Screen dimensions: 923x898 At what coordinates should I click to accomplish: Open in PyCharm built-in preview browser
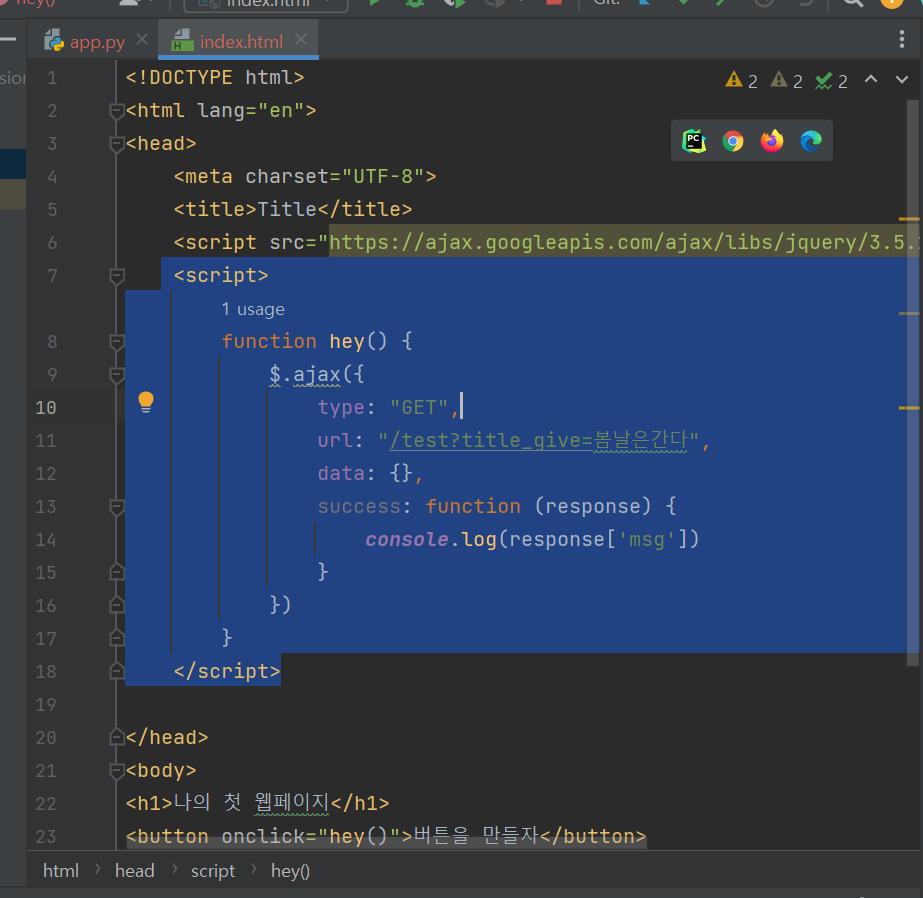pos(694,141)
